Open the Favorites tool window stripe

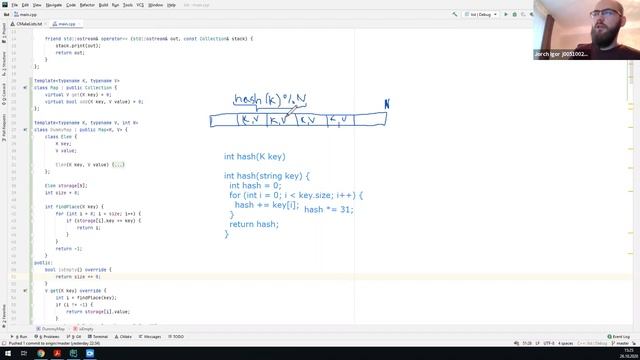(4, 316)
